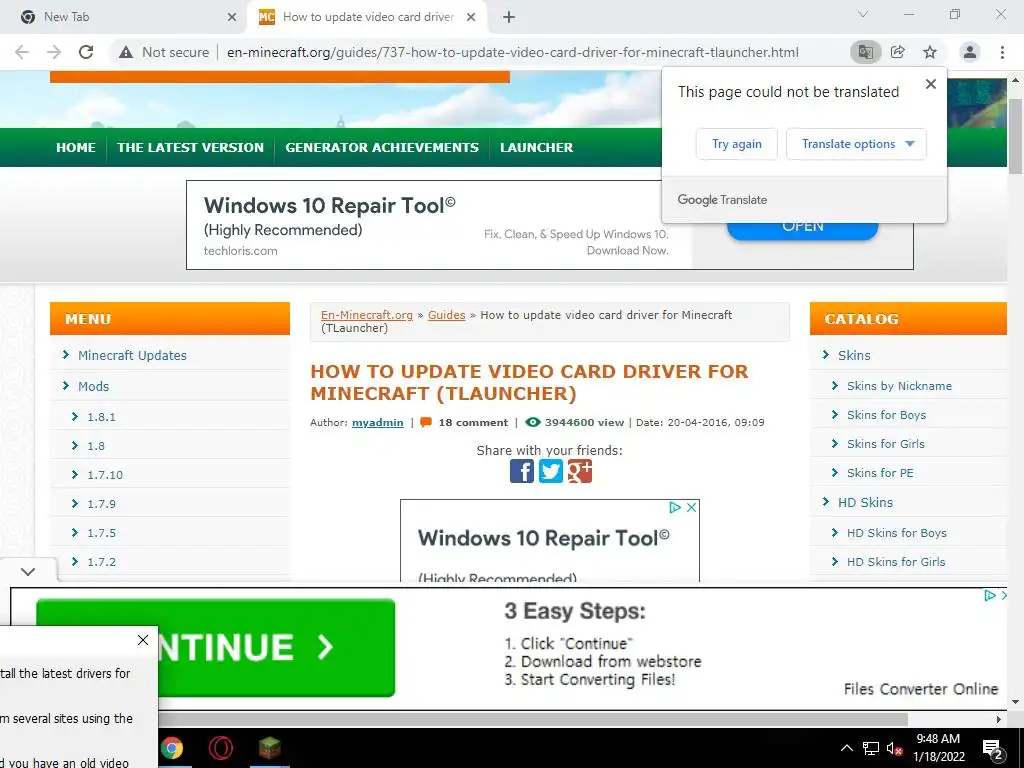Follow the Guides breadcrumb link
The height and width of the screenshot is (768, 1024).
click(447, 315)
